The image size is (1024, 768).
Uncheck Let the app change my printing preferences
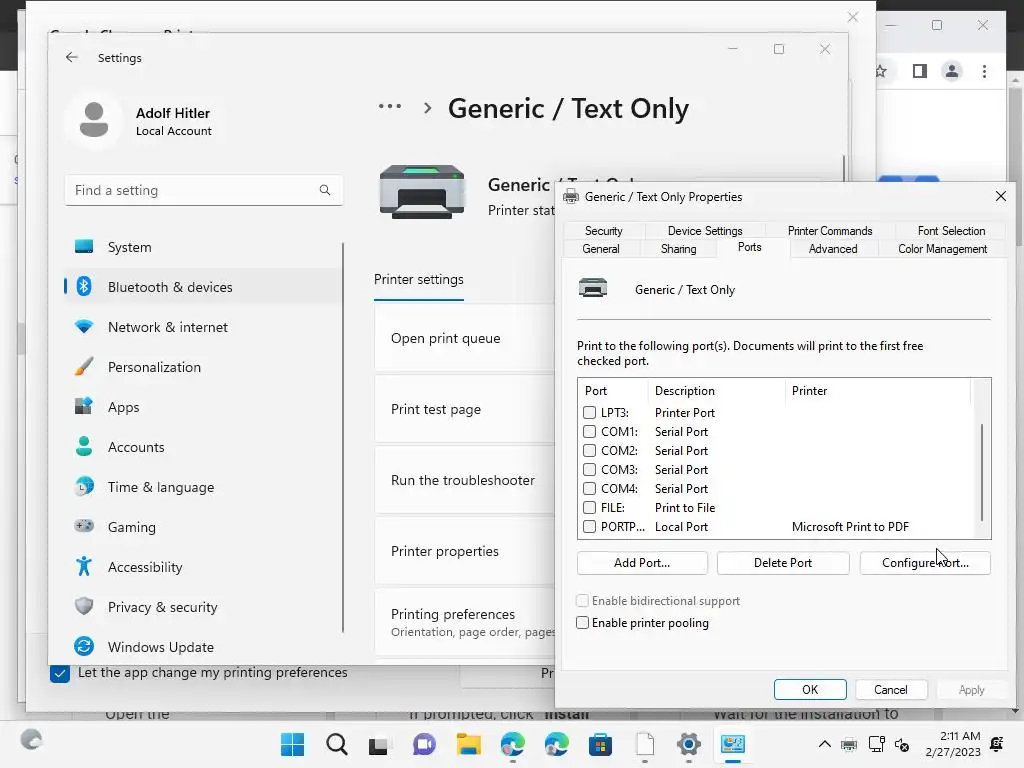59,673
